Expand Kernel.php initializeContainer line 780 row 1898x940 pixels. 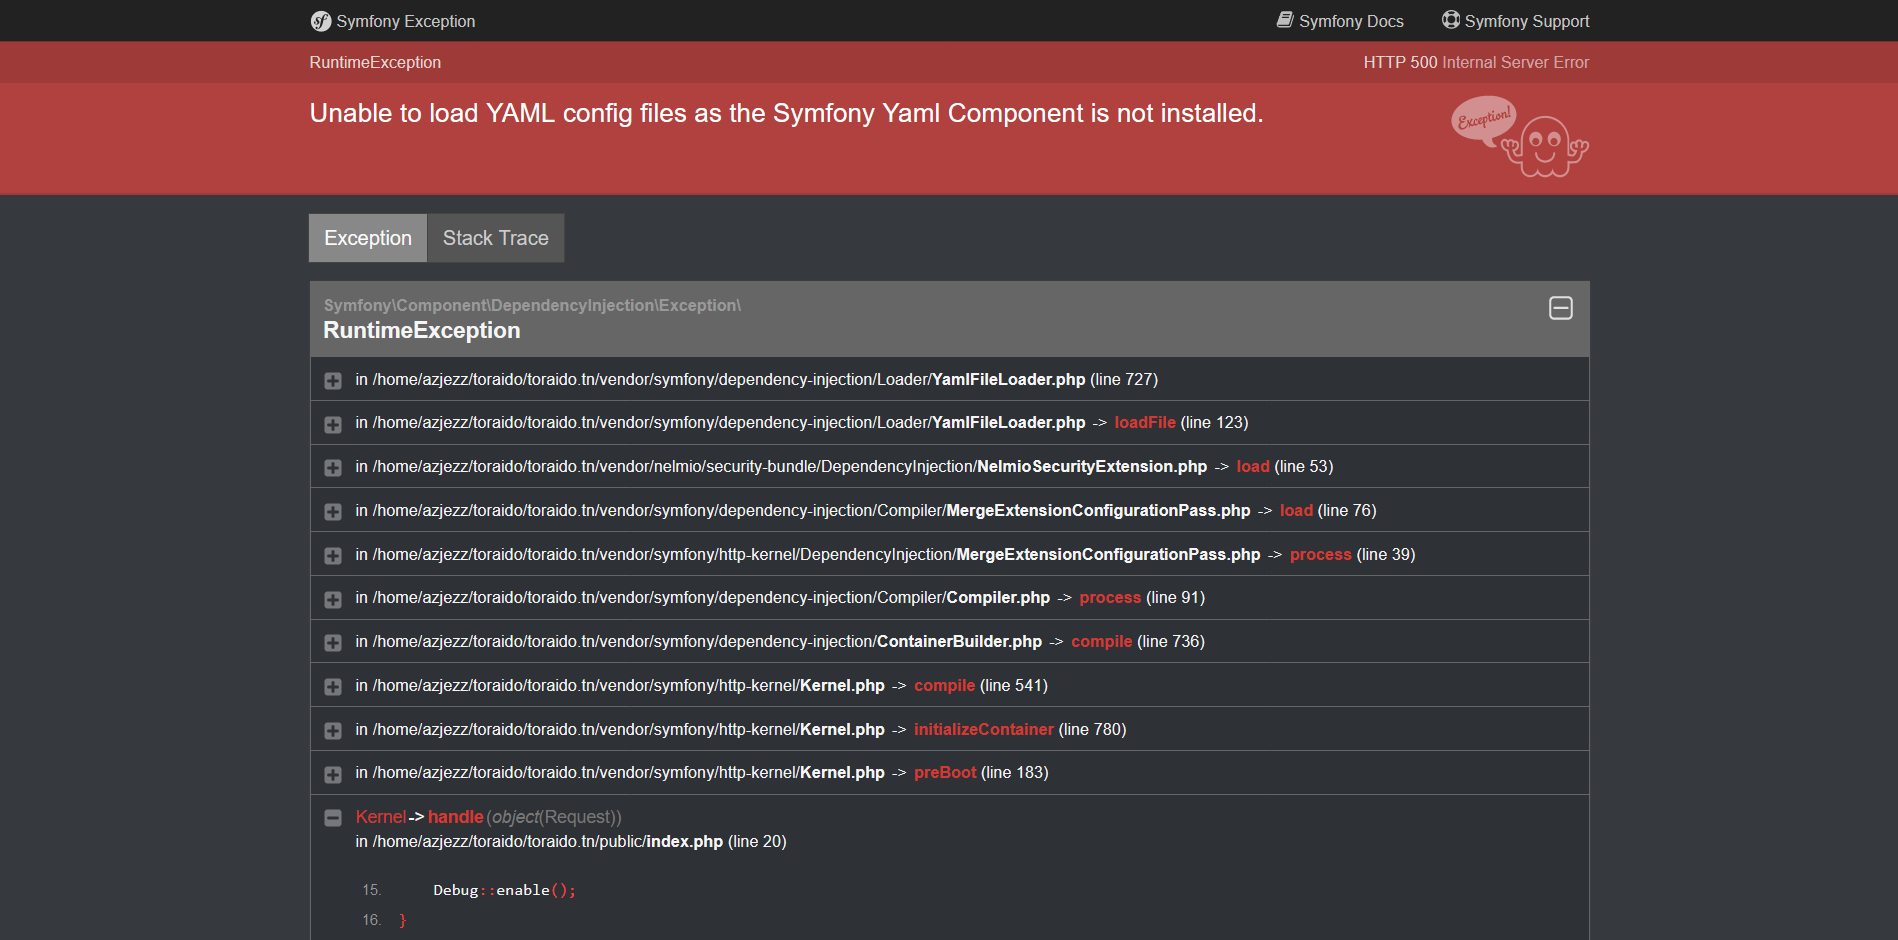[333, 731]
